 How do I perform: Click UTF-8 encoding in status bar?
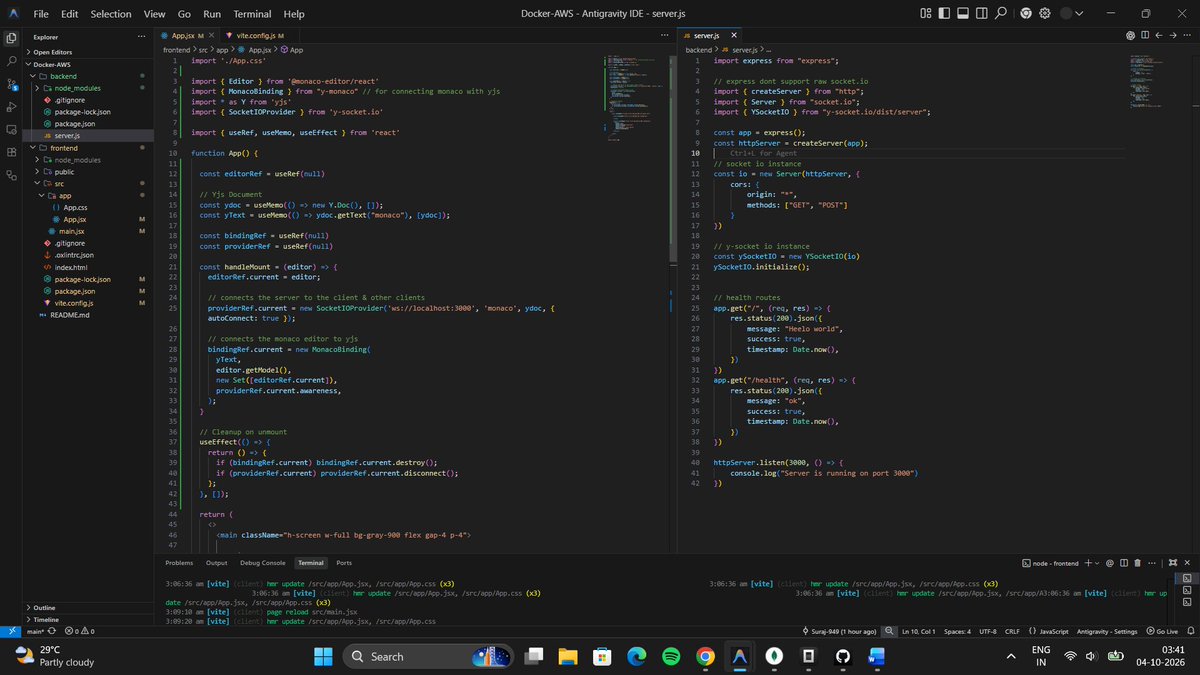[x=989, y=631]
